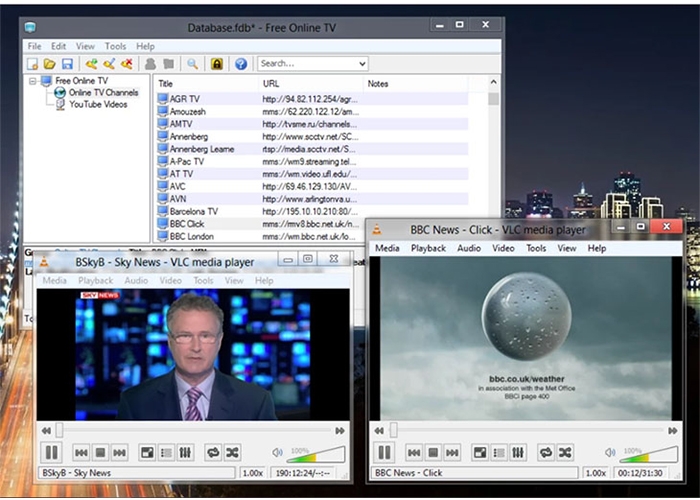Pause playback in the Sky News VLC window
The height and width of the screenshot is (500, 700).
51,453
